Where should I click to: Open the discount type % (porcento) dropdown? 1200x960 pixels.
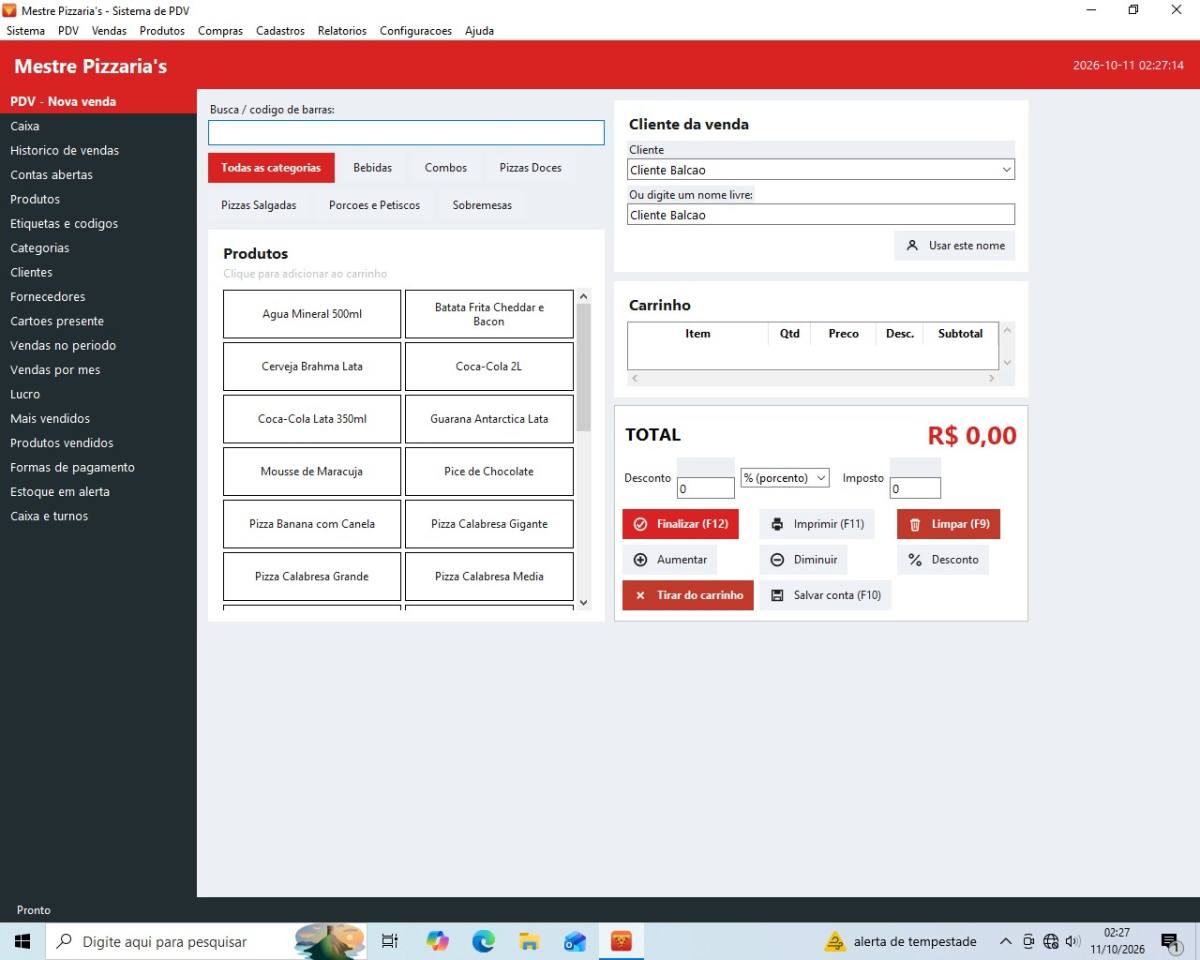click(x=785, y=478)
